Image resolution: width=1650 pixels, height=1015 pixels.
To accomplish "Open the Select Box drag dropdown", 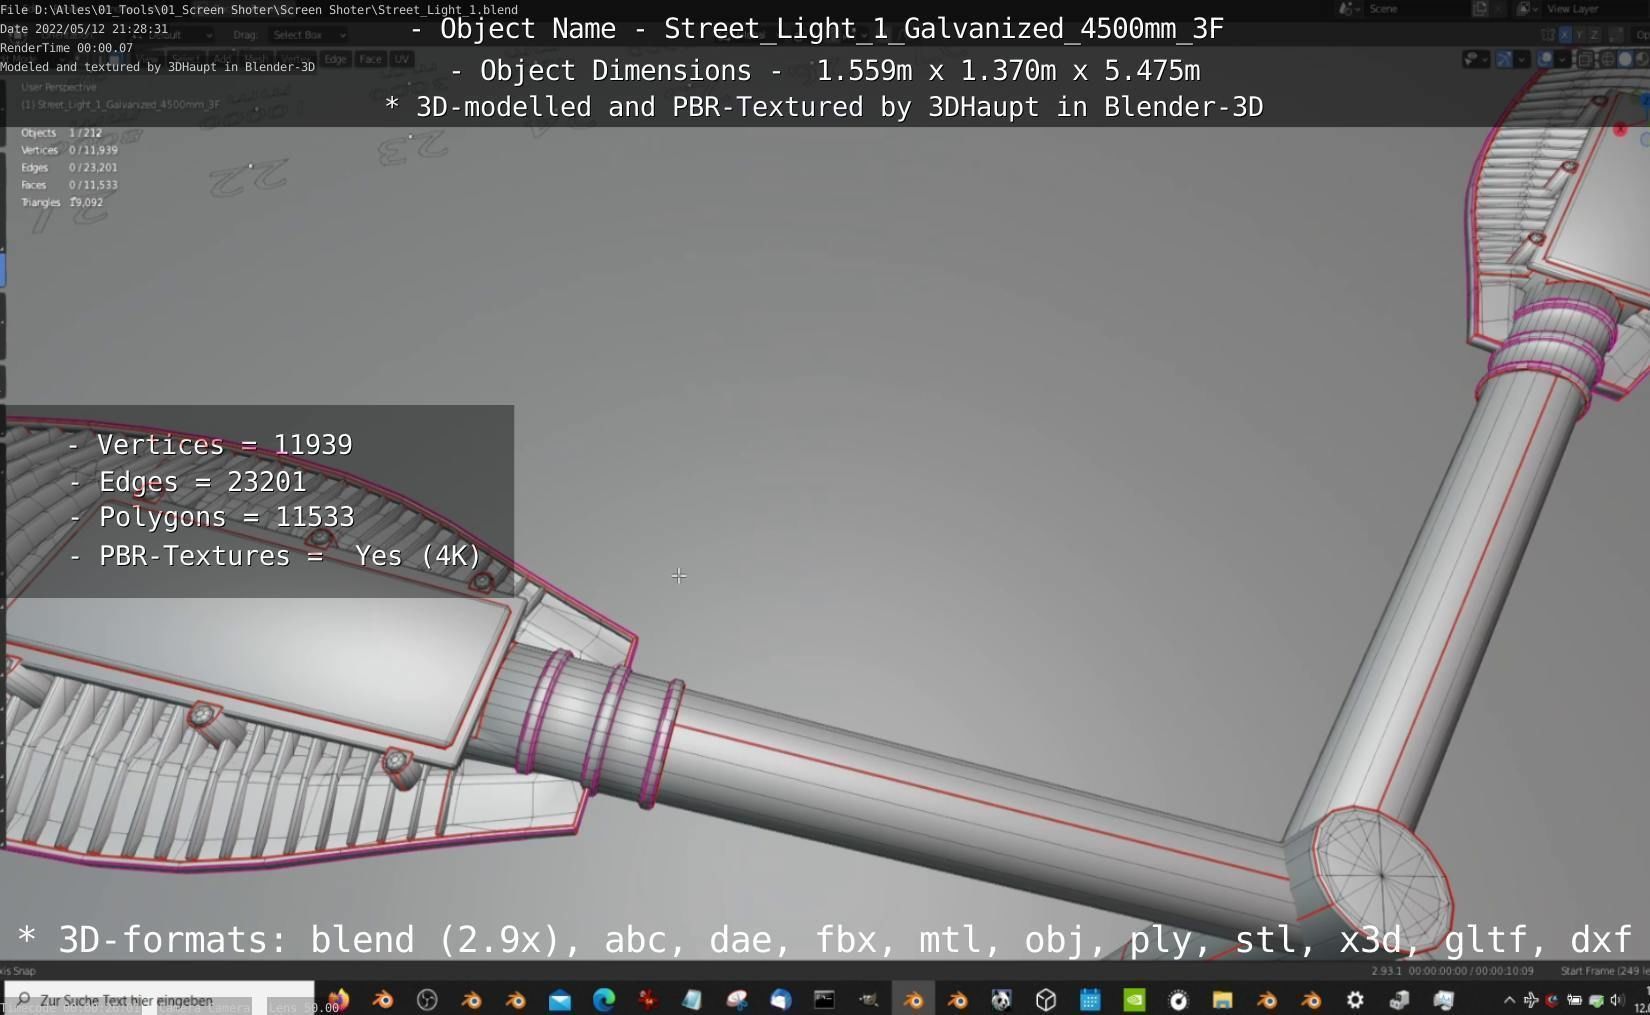I will pyautogui.click(x=309, y=35).
